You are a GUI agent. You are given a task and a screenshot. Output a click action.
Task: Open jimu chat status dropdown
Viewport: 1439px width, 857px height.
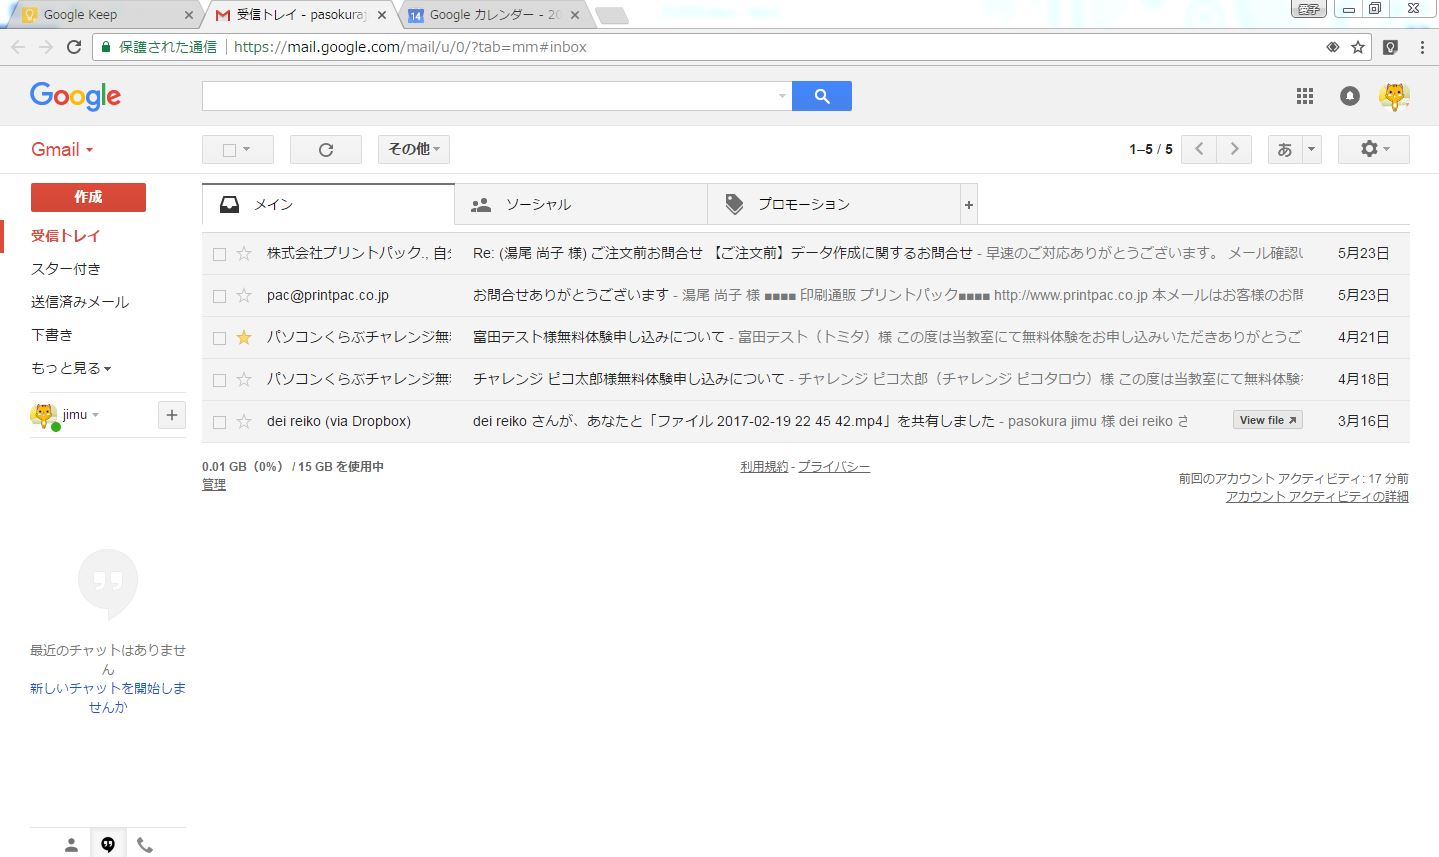tap(81, 415)
